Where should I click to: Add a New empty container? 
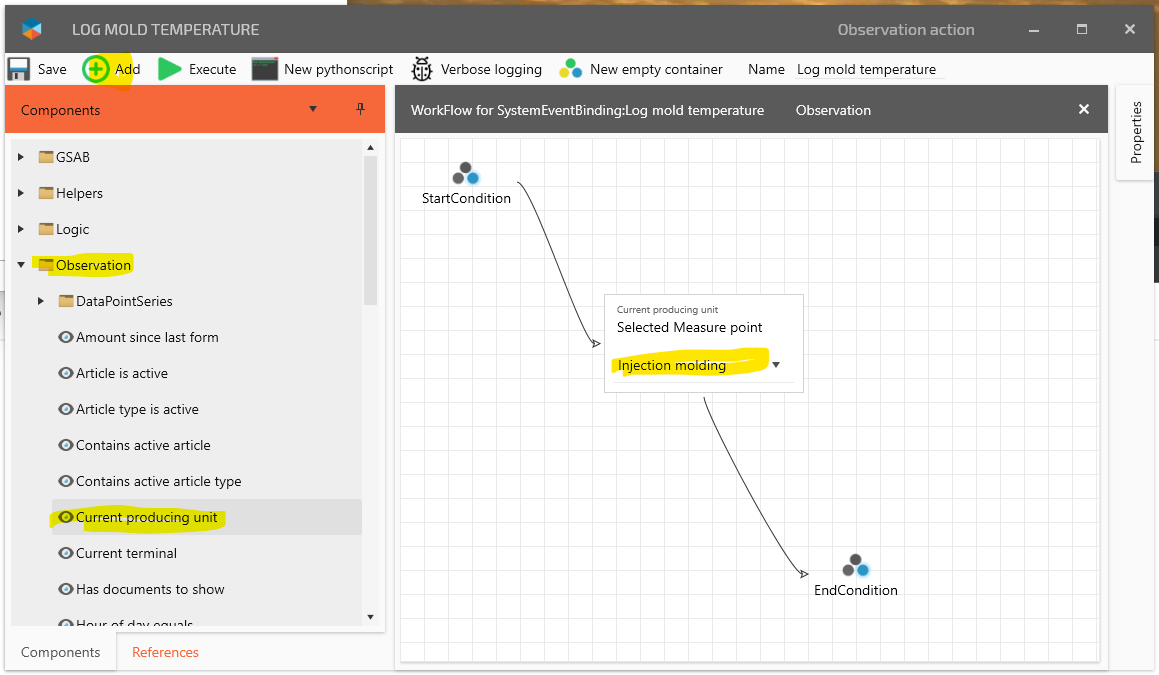click(571, 69)
